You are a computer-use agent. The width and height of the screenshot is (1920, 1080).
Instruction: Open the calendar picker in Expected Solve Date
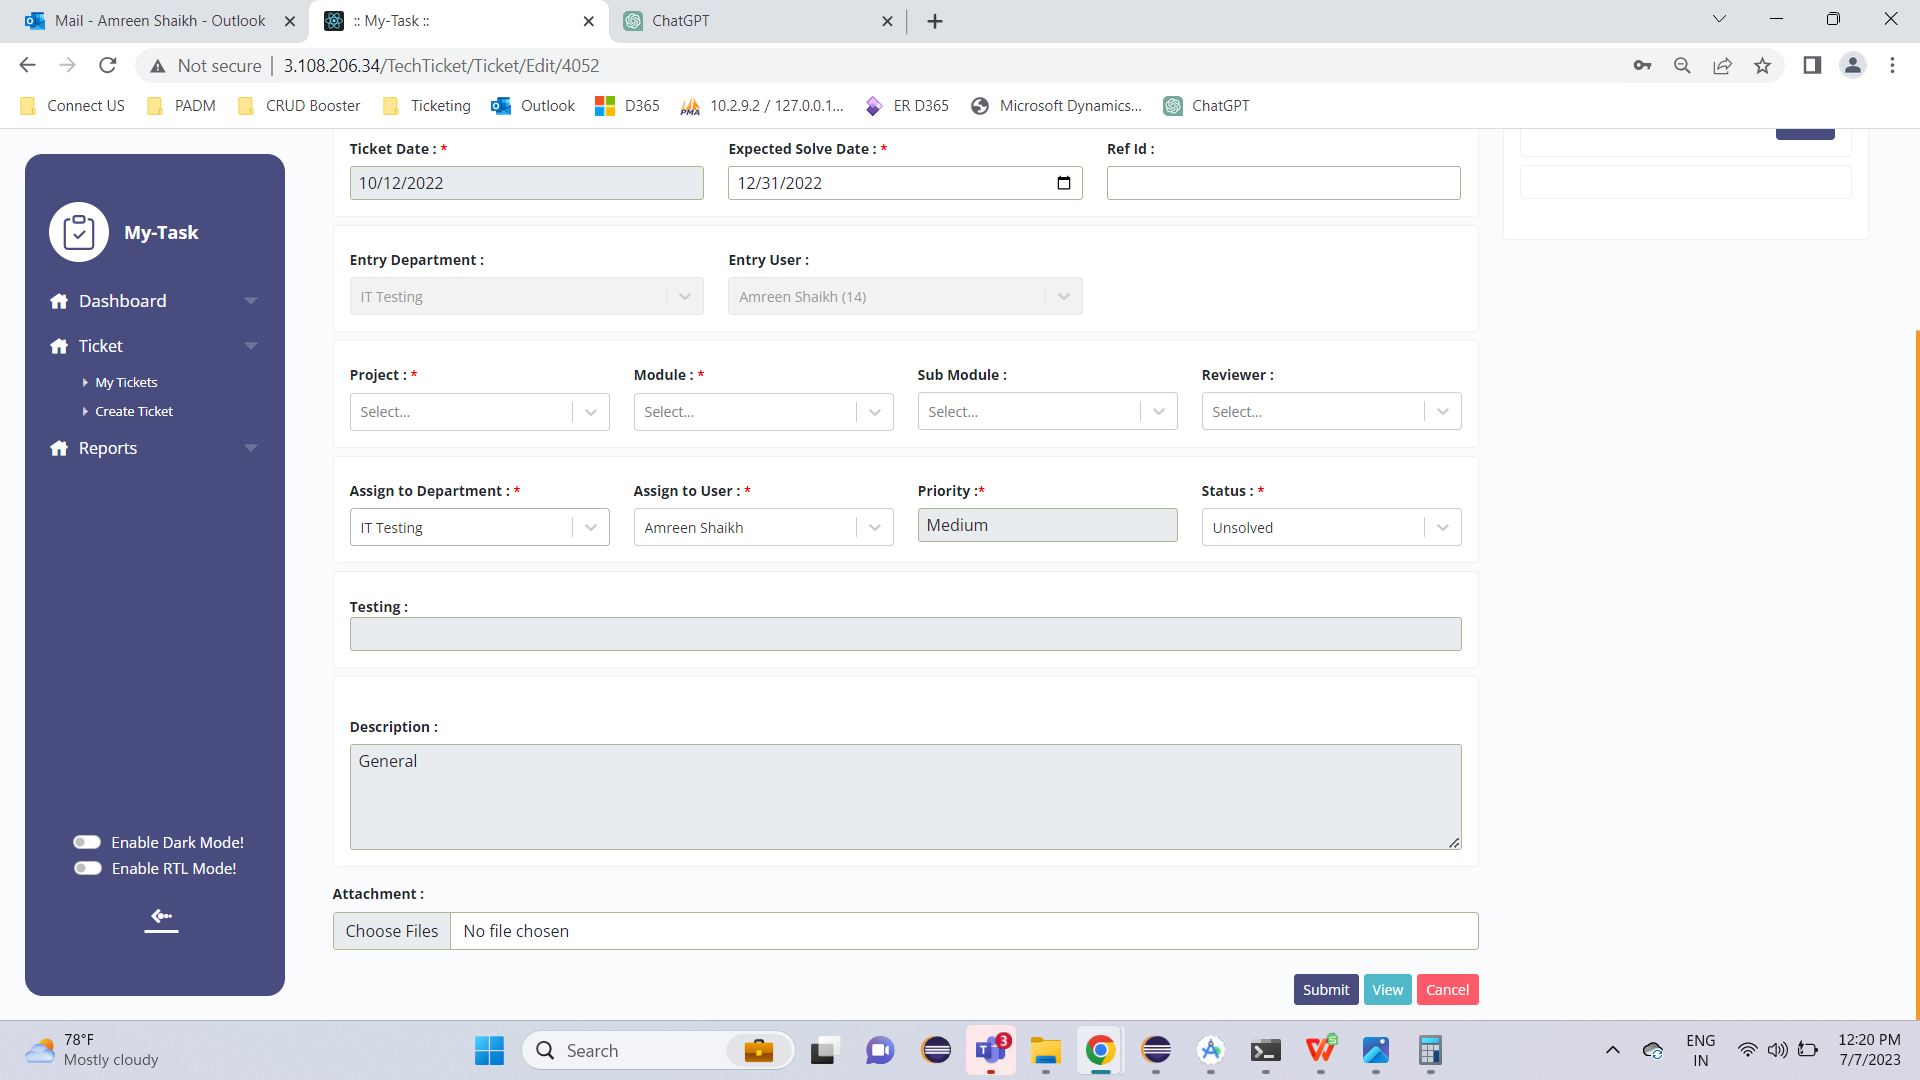point(1064,183)
